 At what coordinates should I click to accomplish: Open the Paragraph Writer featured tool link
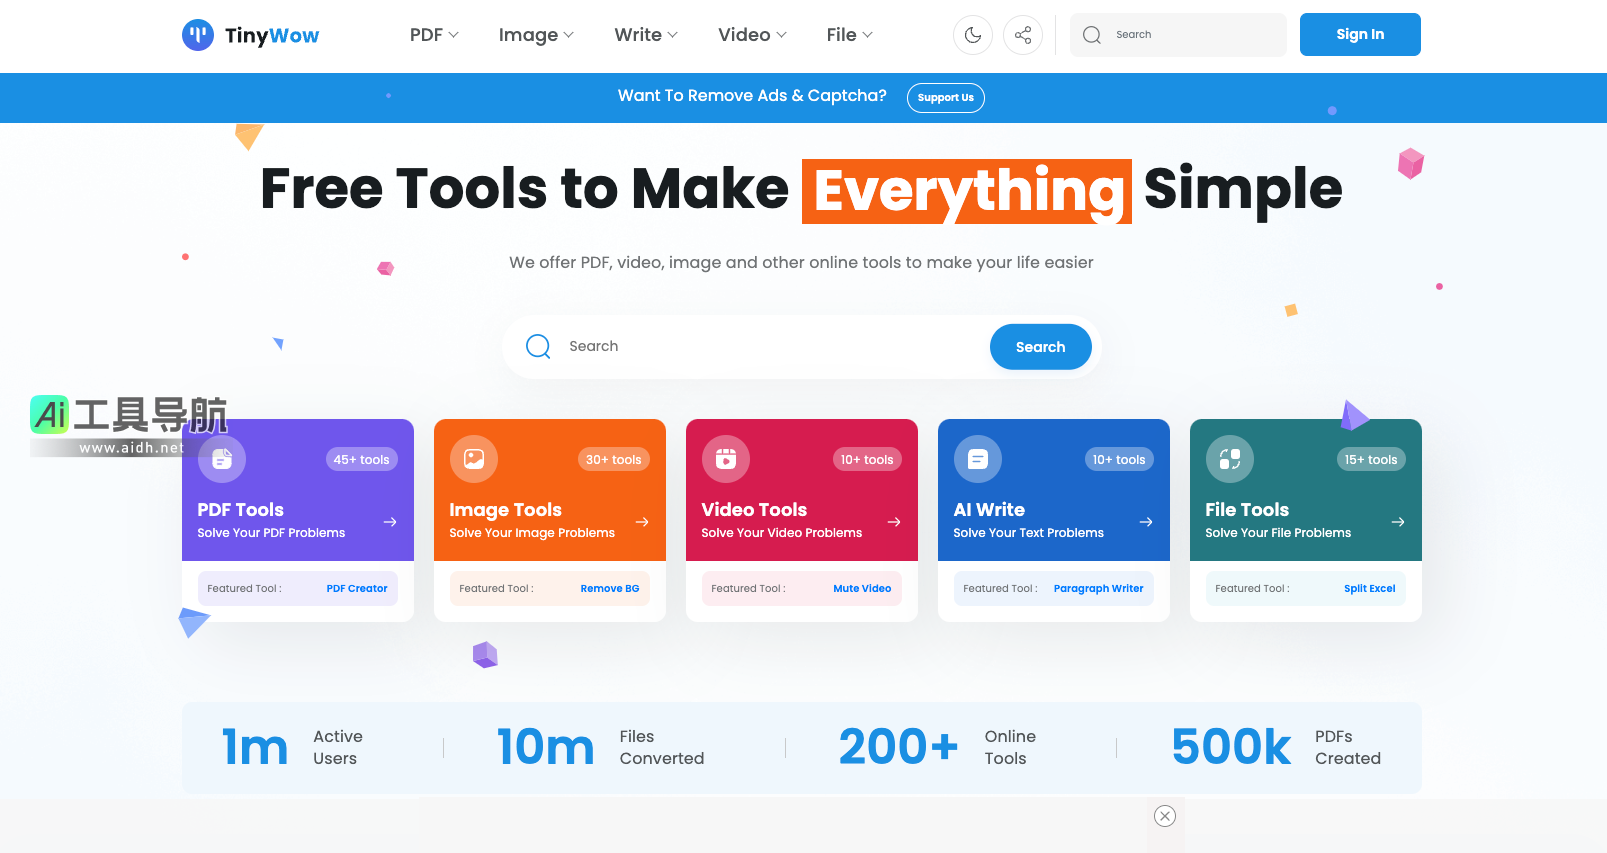point(1098,589)
